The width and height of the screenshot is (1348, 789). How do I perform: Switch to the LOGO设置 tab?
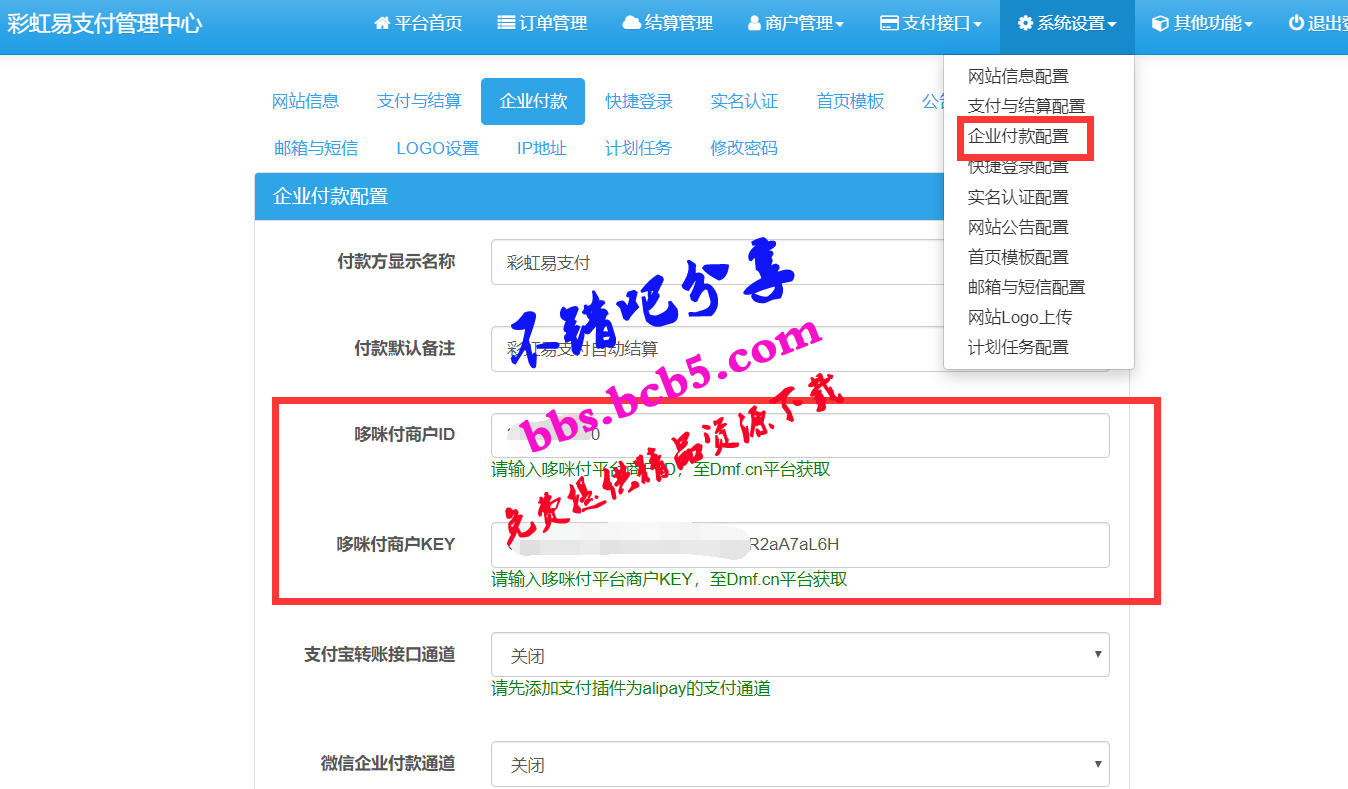[x=438, y=148]
